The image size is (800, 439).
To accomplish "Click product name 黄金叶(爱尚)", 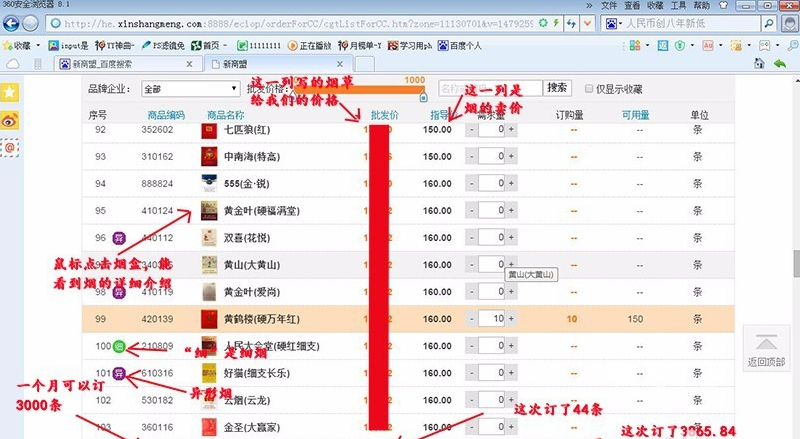I will pos(252,292).
